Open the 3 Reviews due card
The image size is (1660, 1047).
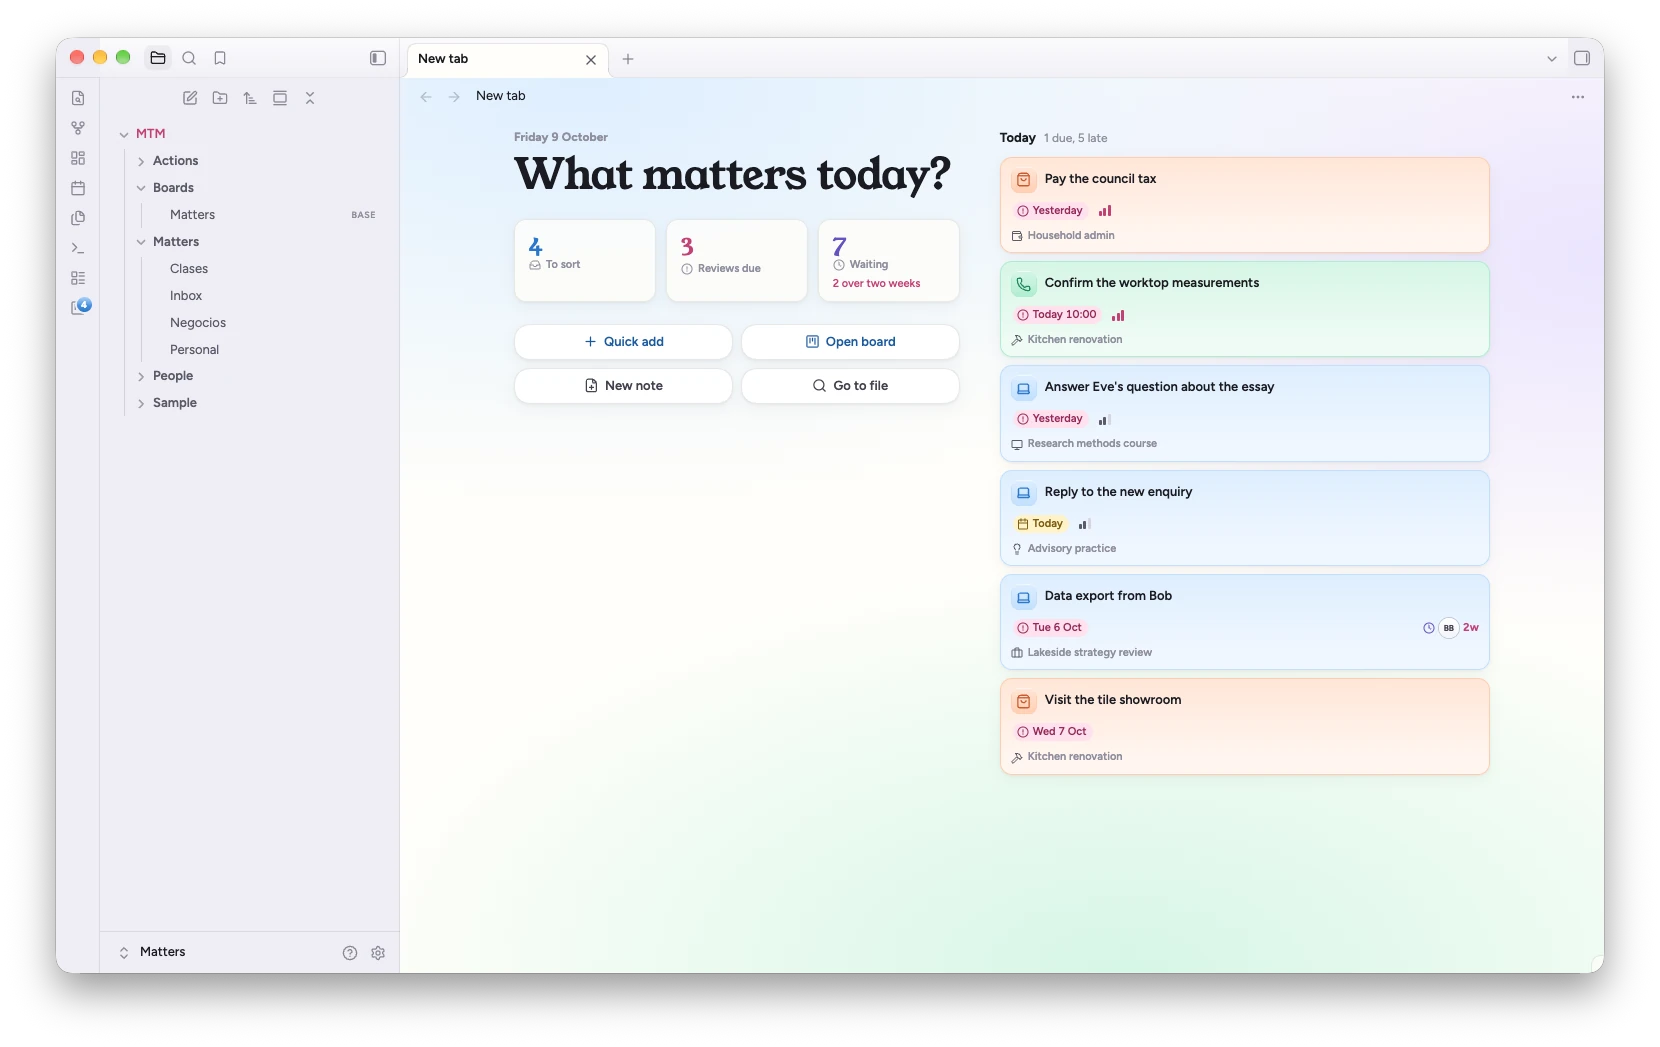(737, 260)
